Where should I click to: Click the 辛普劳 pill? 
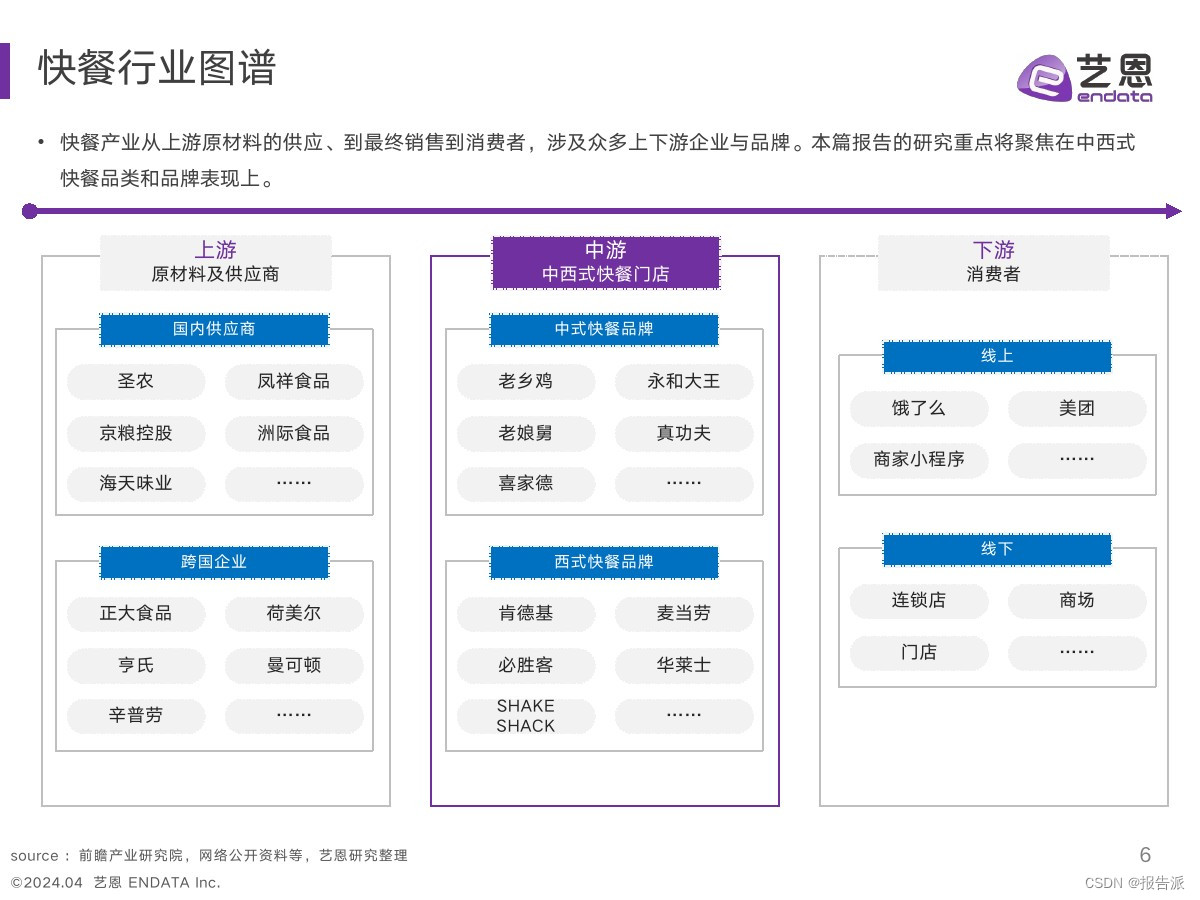tap(136, 716)
